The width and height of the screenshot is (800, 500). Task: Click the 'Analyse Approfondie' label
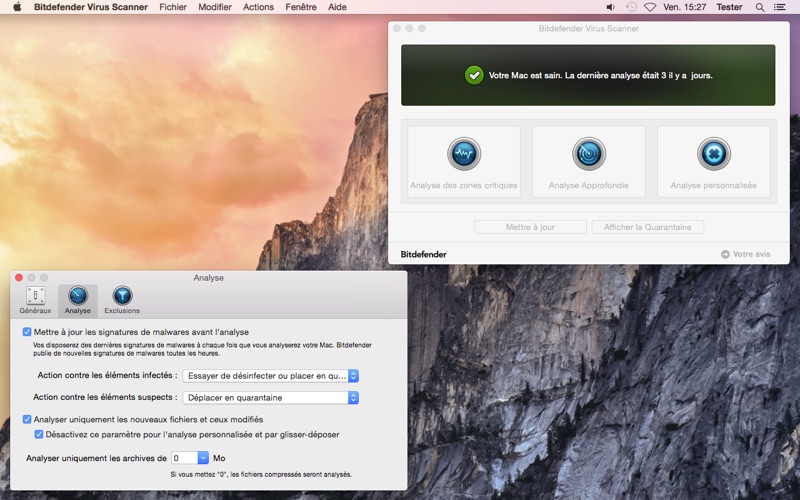click(589, 185)
